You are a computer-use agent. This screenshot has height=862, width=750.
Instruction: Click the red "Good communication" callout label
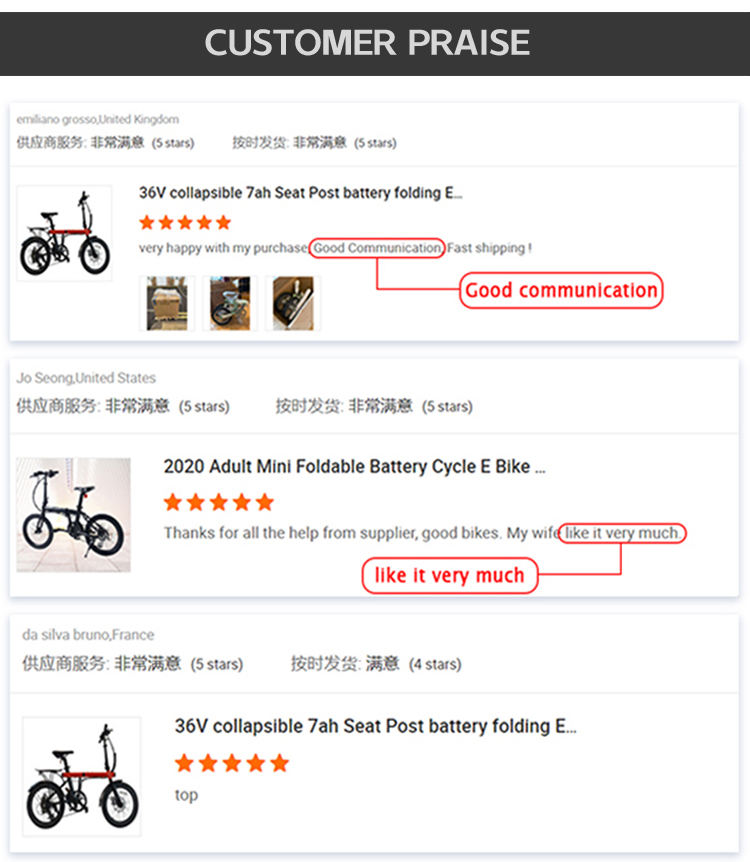pyautogui.click(x=561, y=291)
